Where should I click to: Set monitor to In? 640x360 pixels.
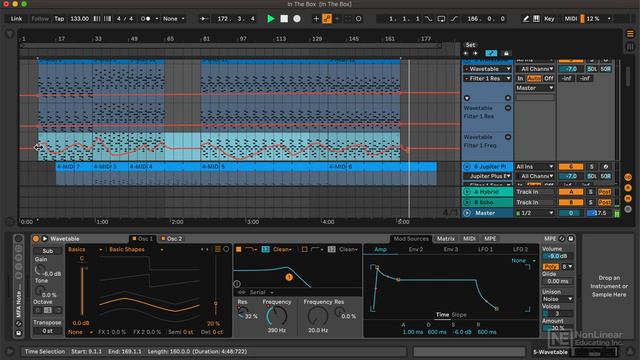[520, 78]
